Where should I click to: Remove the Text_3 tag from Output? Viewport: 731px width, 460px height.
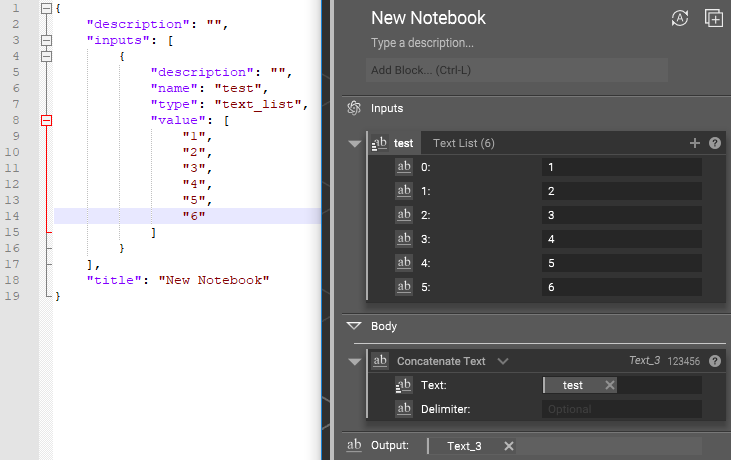(x=509, y=446)
